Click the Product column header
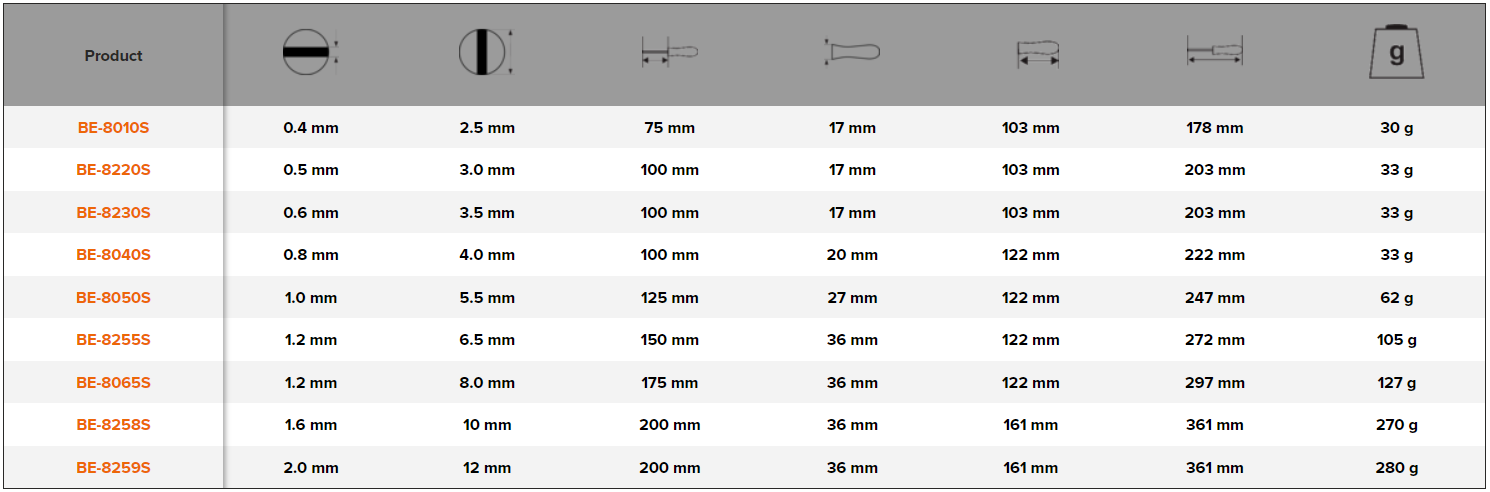The width and height of the screenshot is (1490, 492). (x=113, y=56)
